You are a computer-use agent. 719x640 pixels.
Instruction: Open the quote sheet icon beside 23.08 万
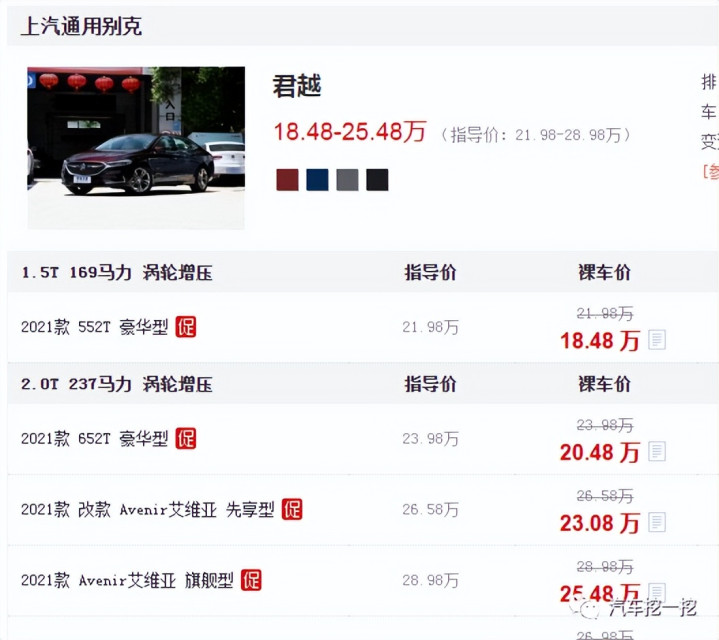(657, 522)
